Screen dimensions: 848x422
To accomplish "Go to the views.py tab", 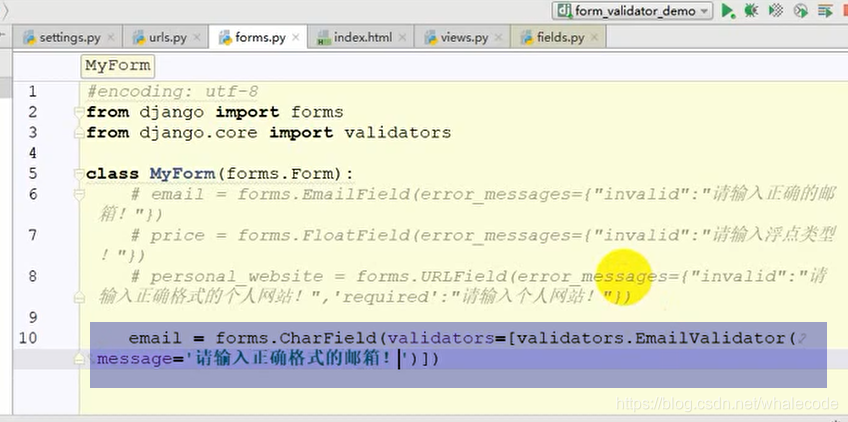I will pos(464,38).
